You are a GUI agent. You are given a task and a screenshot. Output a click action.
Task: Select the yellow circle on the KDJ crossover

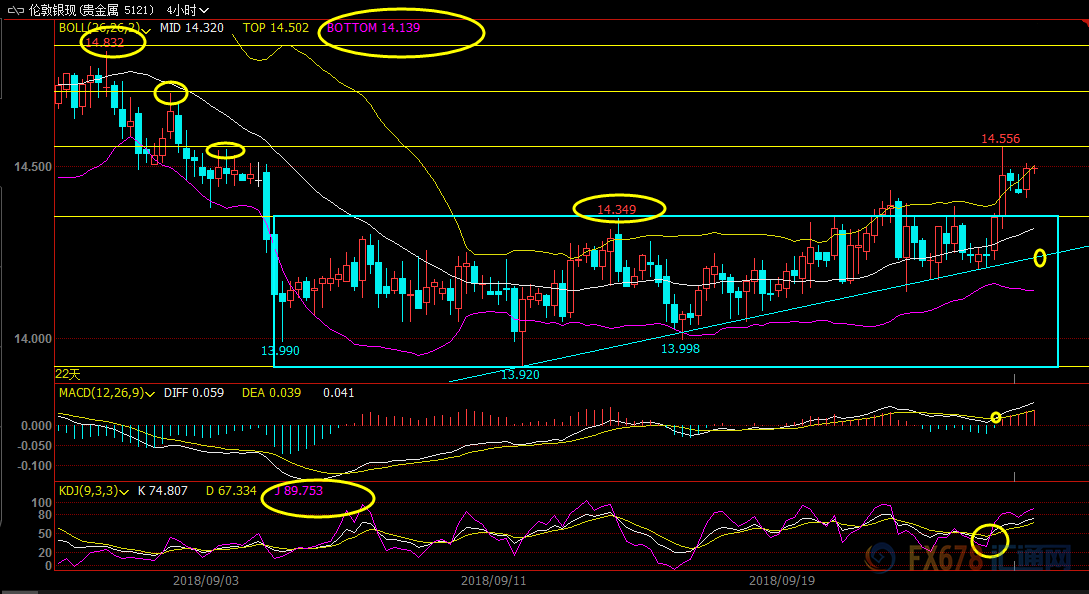pos(990,539)
